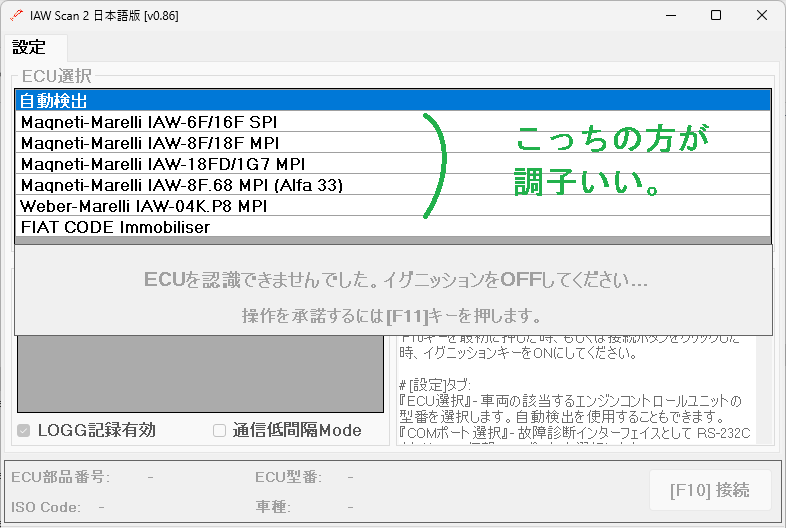Maximize the IAW Scan 2 window

click(x=716, y=16)
